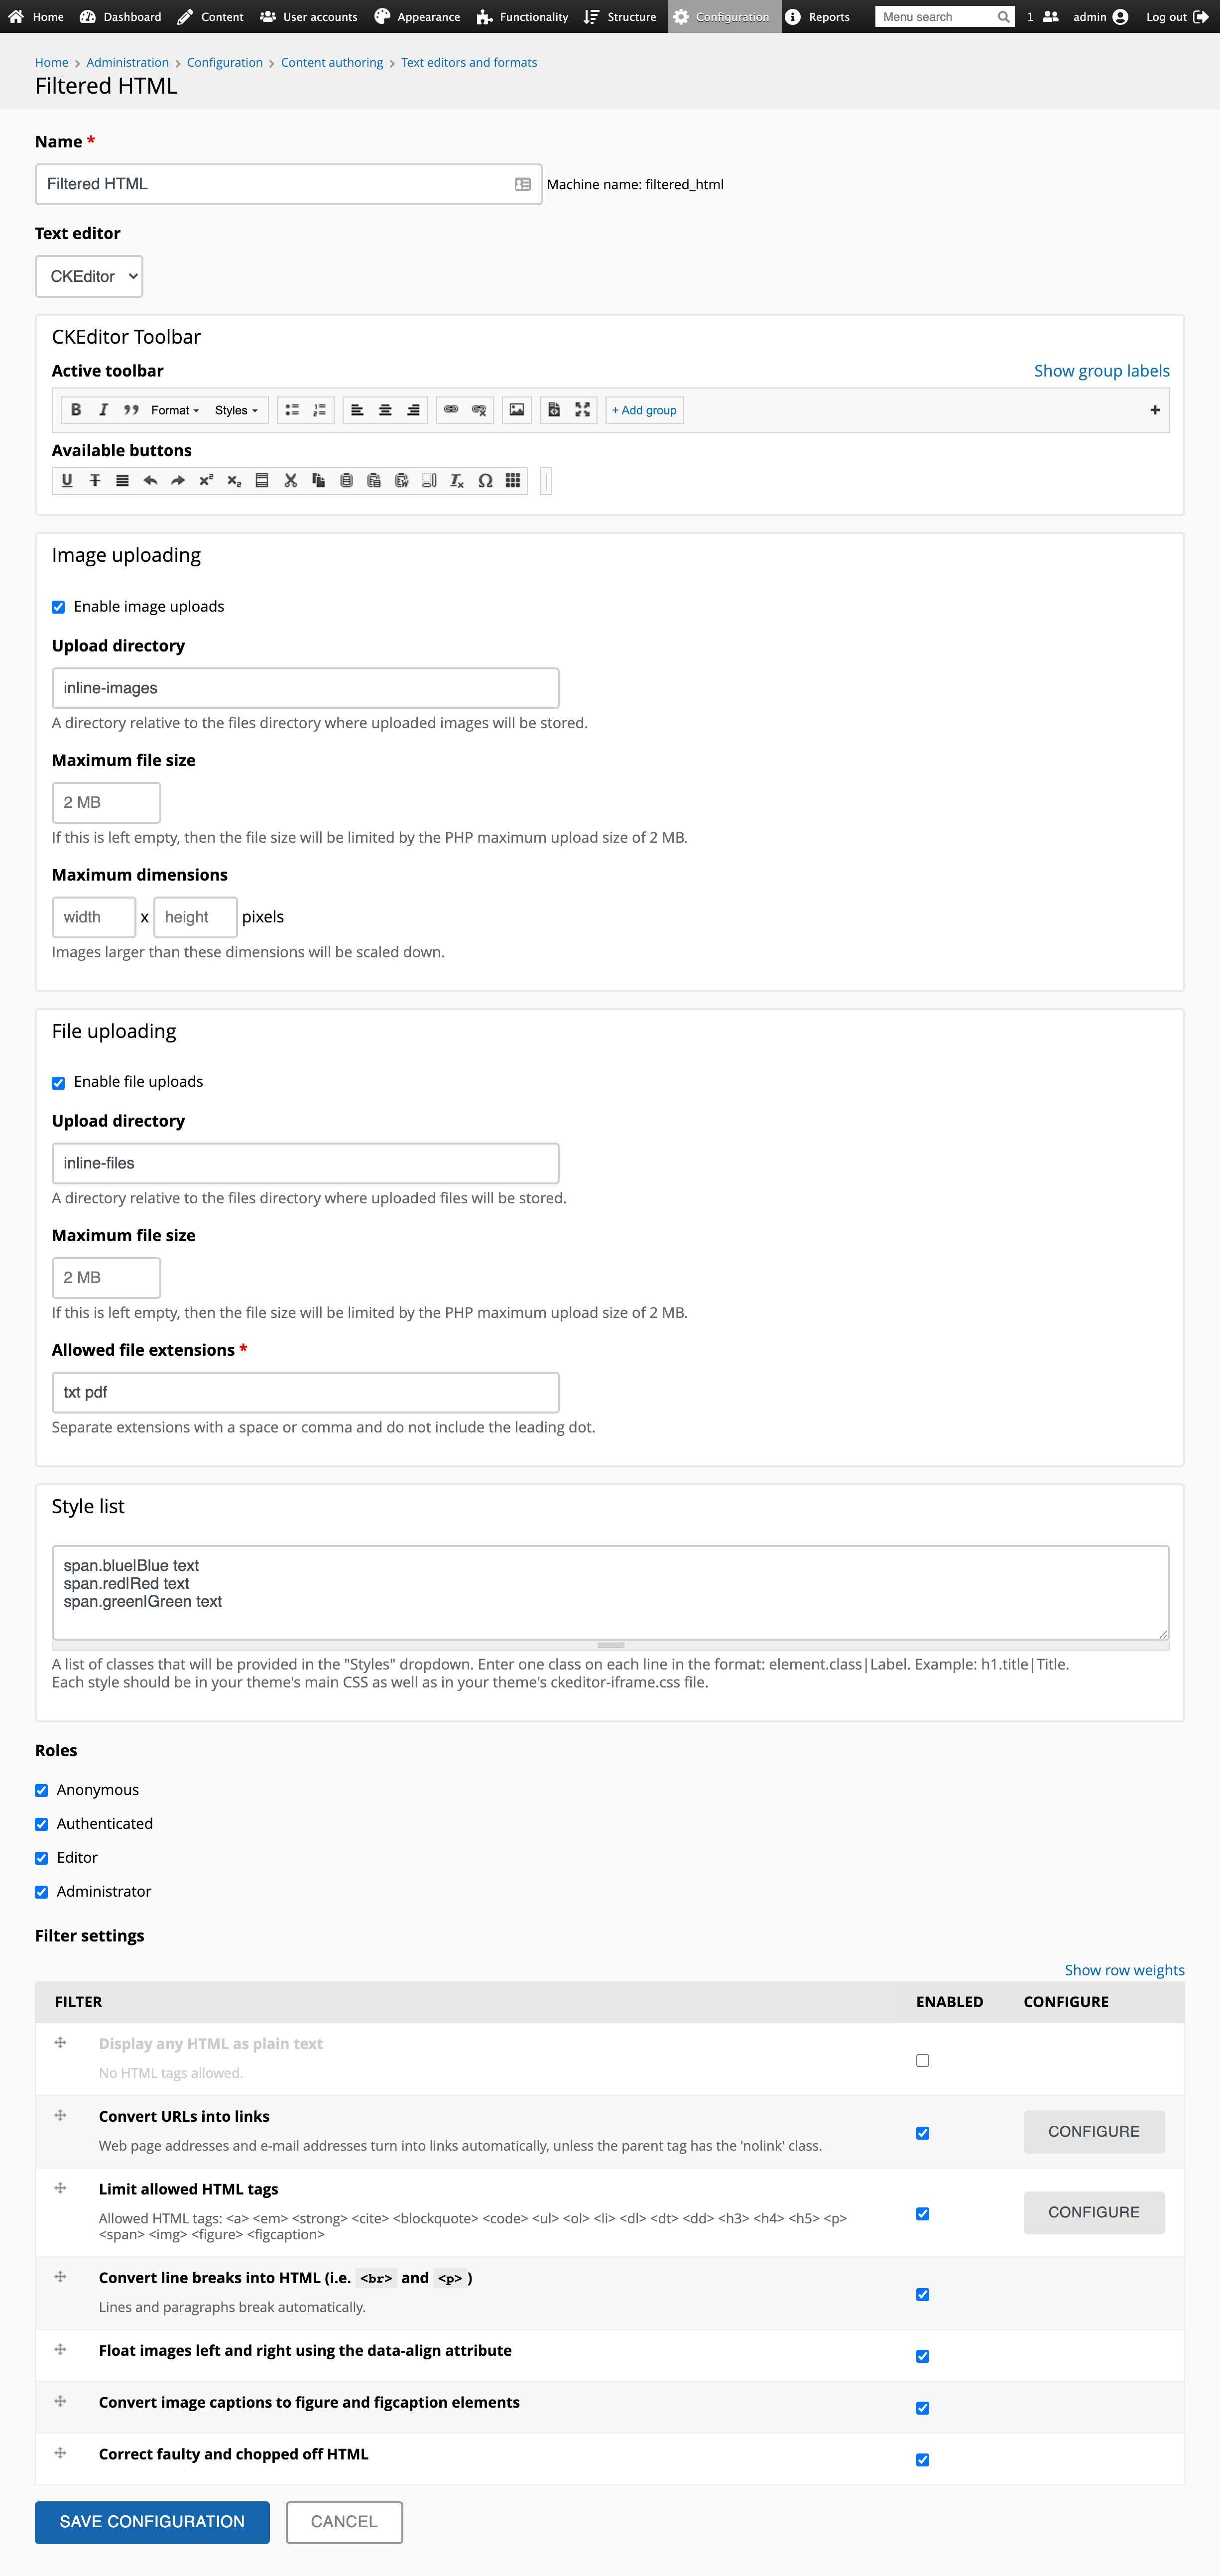Click Save configuration
1220x2576 pixels.
pyautogui.click(x=152, y=2522)
